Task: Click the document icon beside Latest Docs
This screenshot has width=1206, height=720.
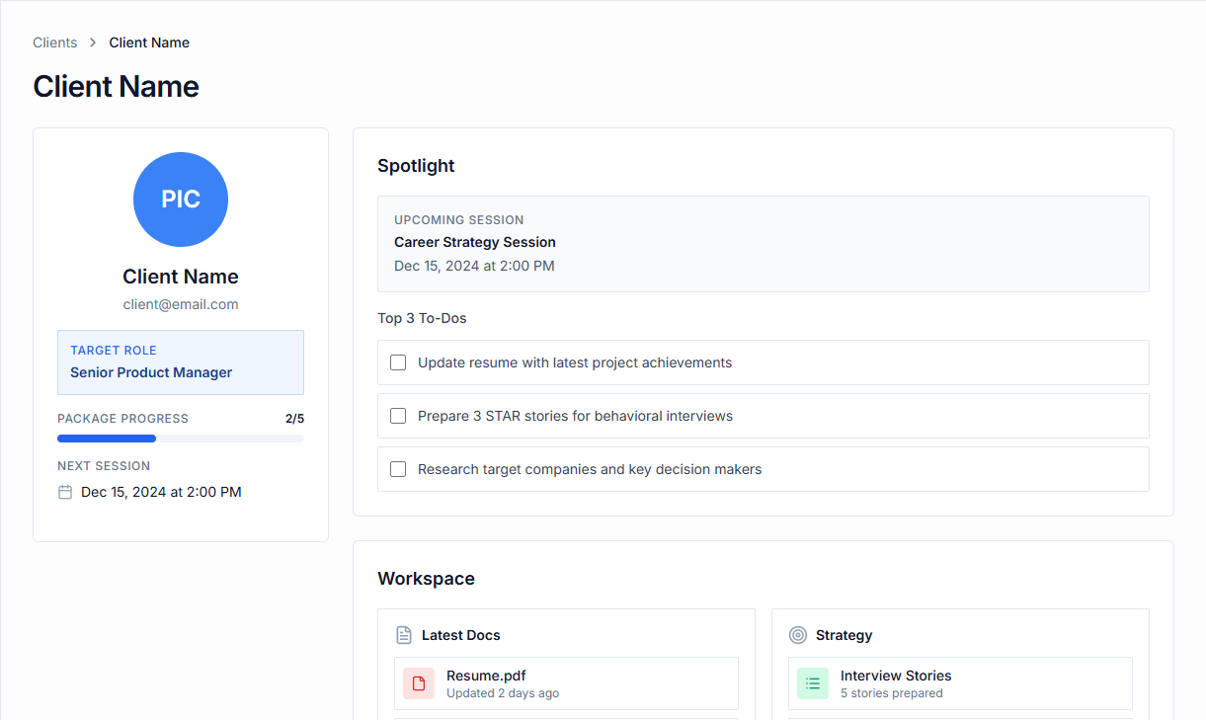Action: [403, 634]
